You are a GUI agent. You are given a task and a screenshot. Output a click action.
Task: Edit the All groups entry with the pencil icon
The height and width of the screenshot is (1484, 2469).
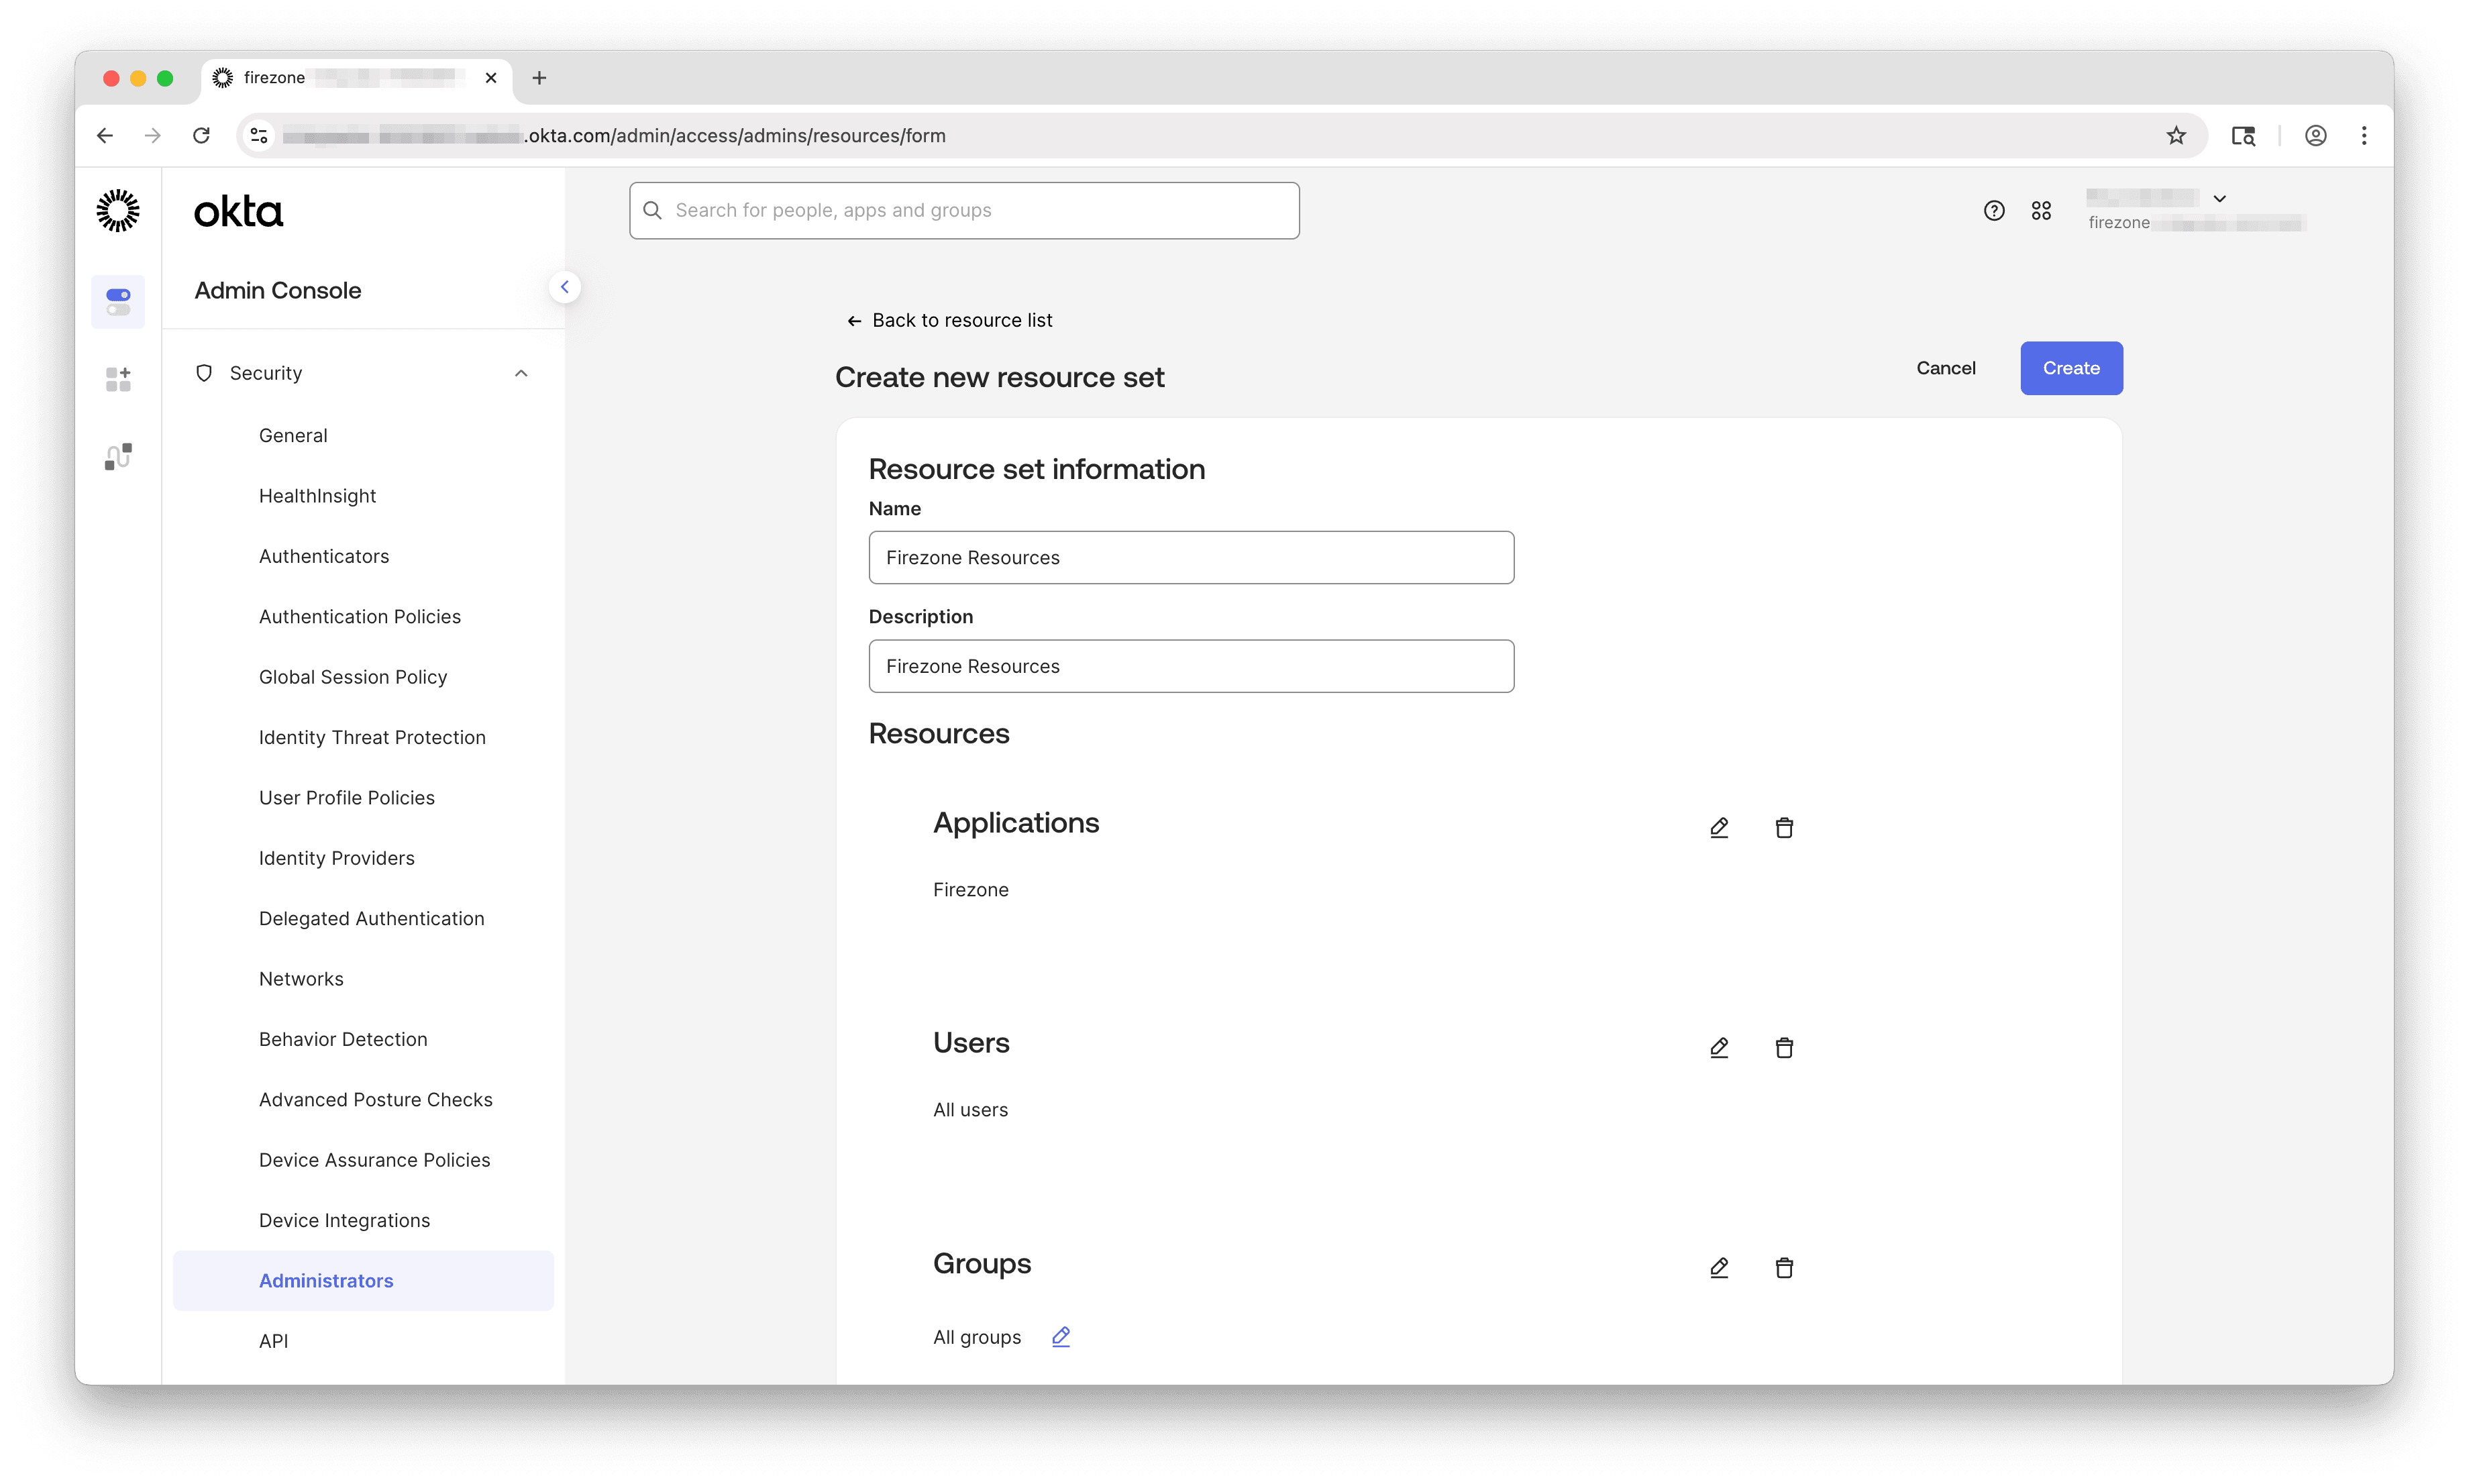pos(1061,1336)
